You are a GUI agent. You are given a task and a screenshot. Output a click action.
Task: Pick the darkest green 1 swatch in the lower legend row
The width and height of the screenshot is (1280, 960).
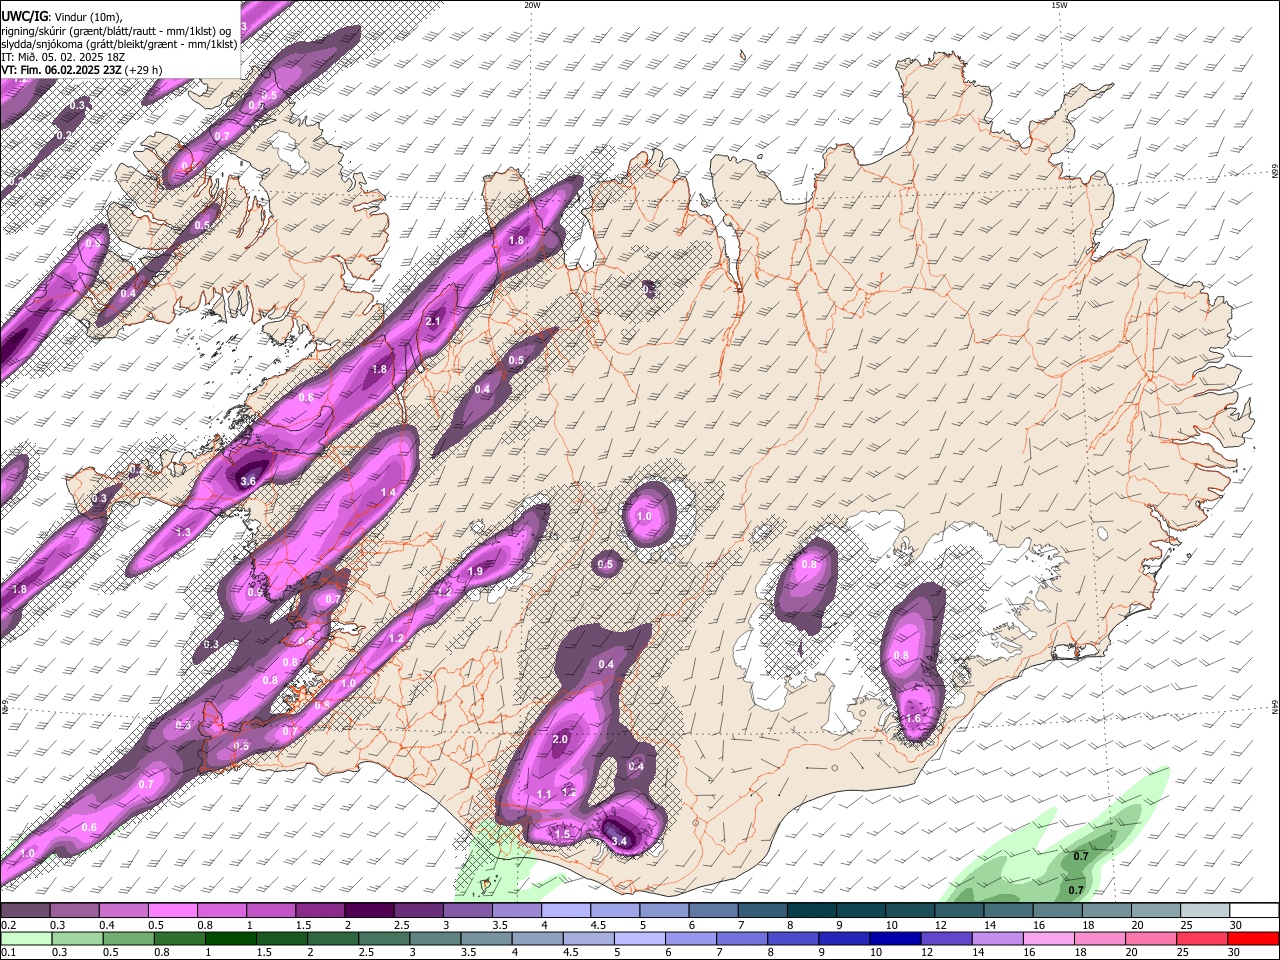click(x=230, y=938)
